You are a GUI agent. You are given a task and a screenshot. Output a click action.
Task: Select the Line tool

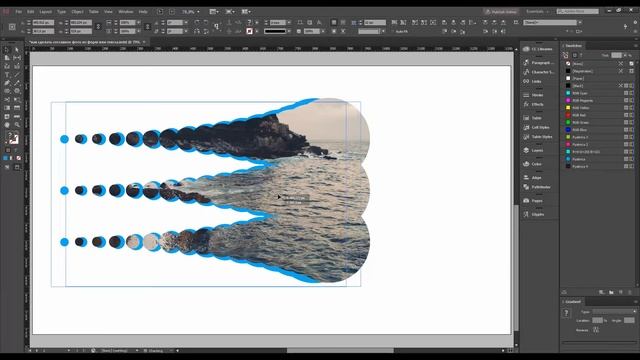point(17,75)
